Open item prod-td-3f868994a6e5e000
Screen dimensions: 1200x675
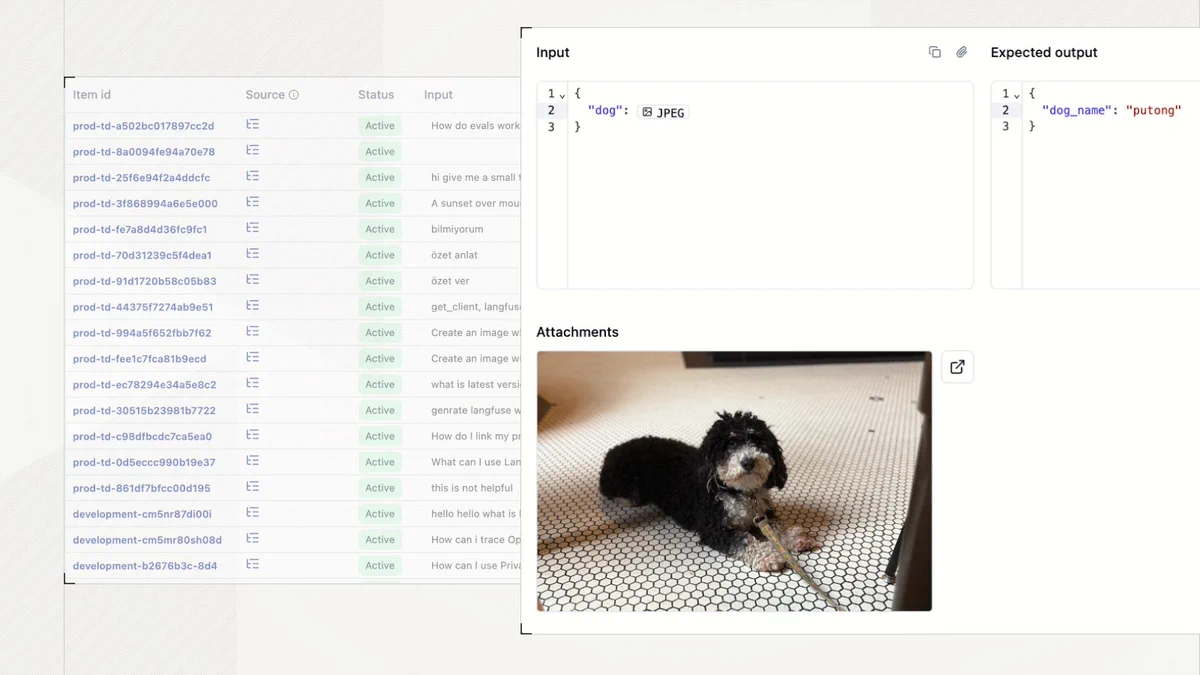pyautogui.click(x=145, y=204)
